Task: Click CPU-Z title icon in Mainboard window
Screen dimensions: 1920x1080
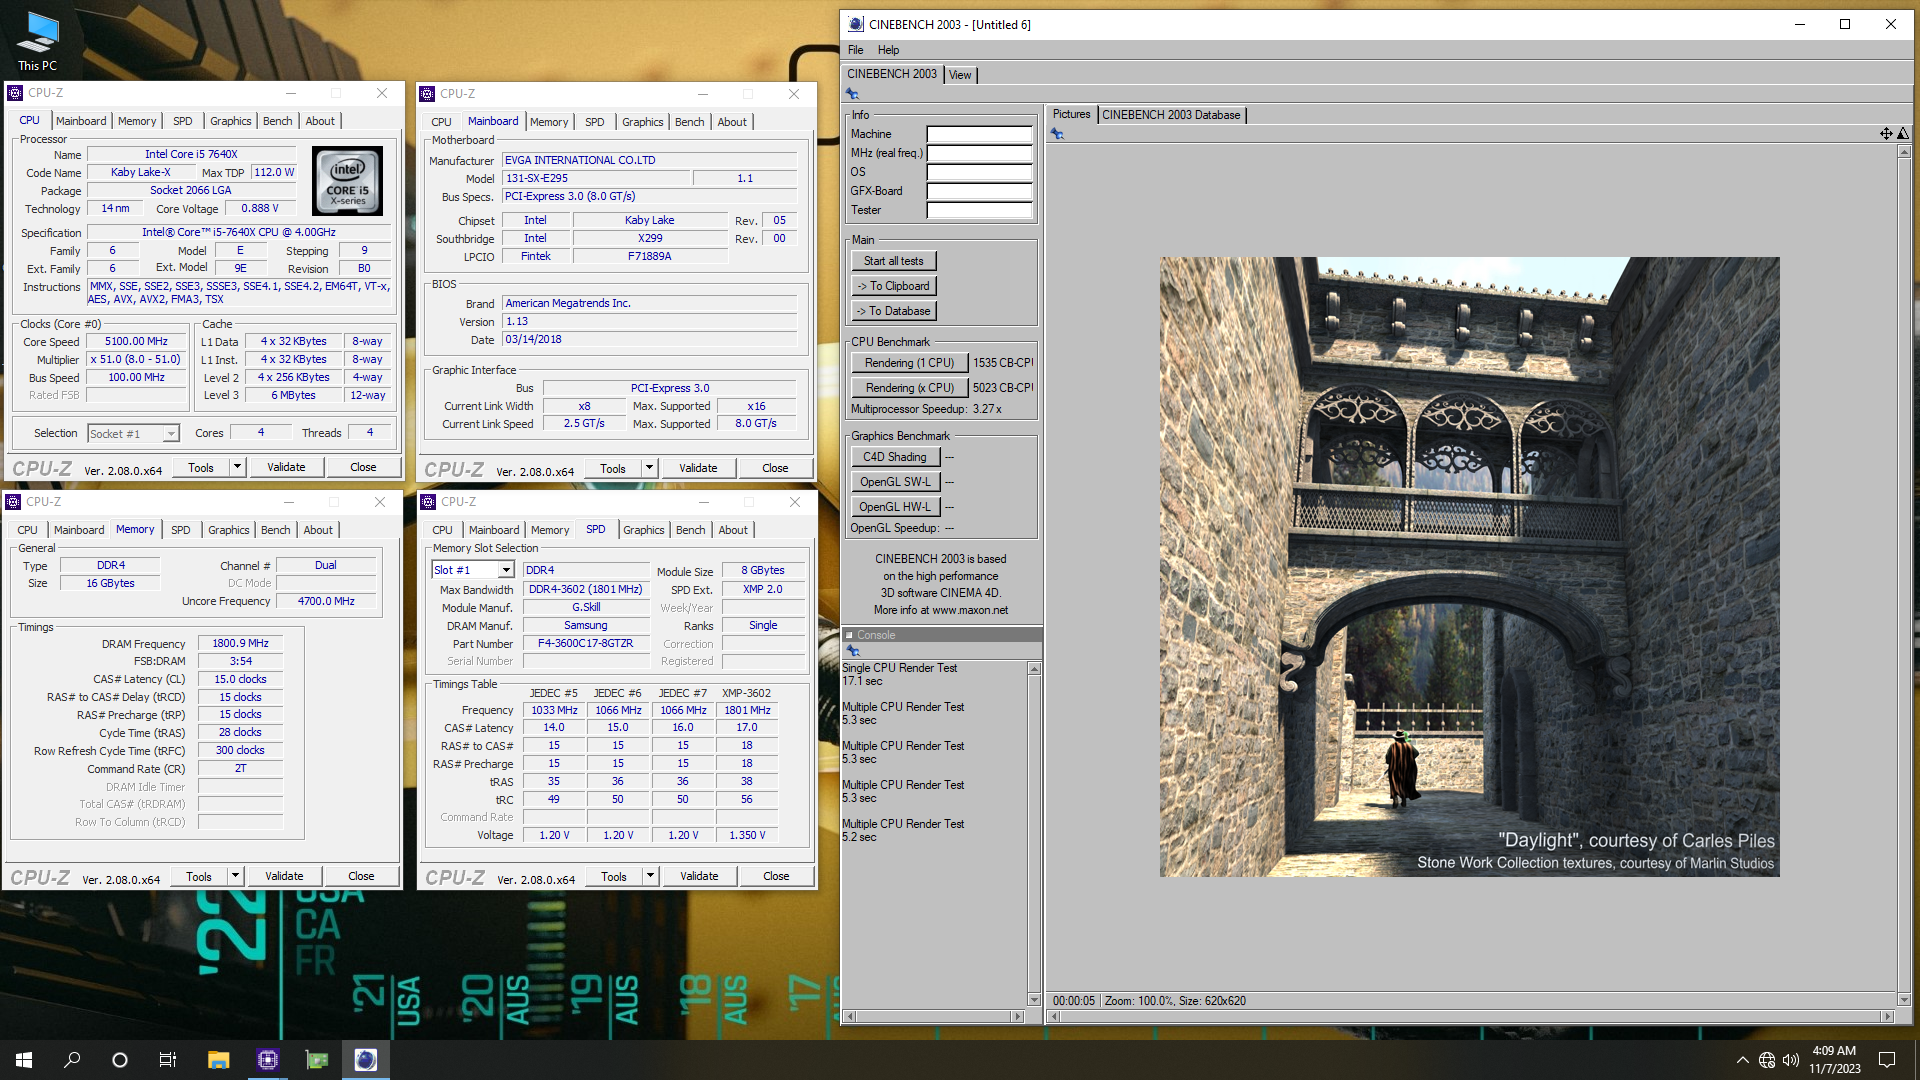Action: [427, 94]
